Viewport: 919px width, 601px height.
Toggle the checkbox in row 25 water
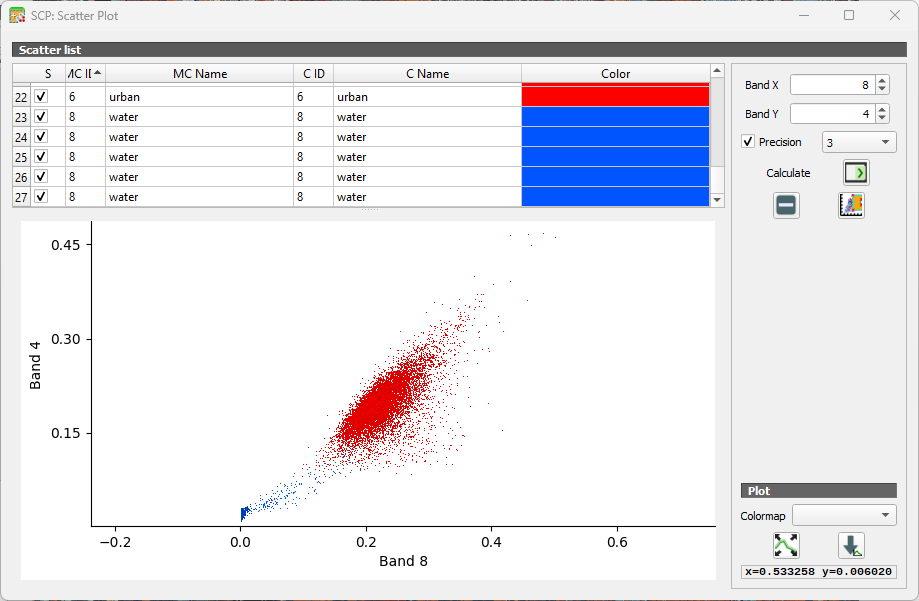pyautogui.click(x=41, y=157)
